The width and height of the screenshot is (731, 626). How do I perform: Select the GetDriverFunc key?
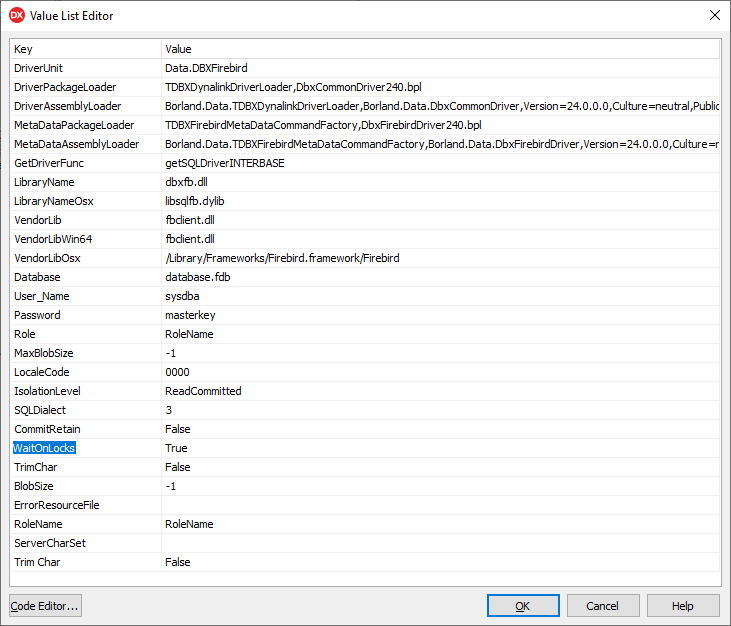[86, 163]
